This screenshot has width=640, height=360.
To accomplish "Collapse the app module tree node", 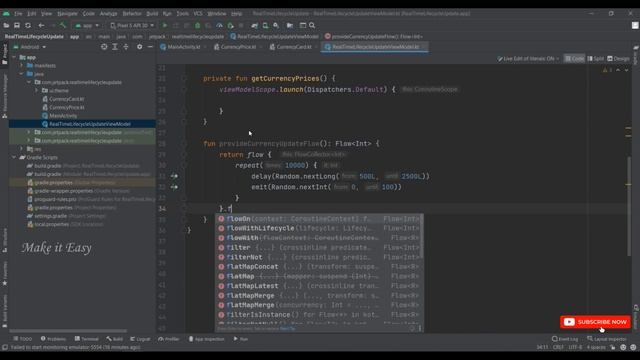I will click(x=14, y=57).
